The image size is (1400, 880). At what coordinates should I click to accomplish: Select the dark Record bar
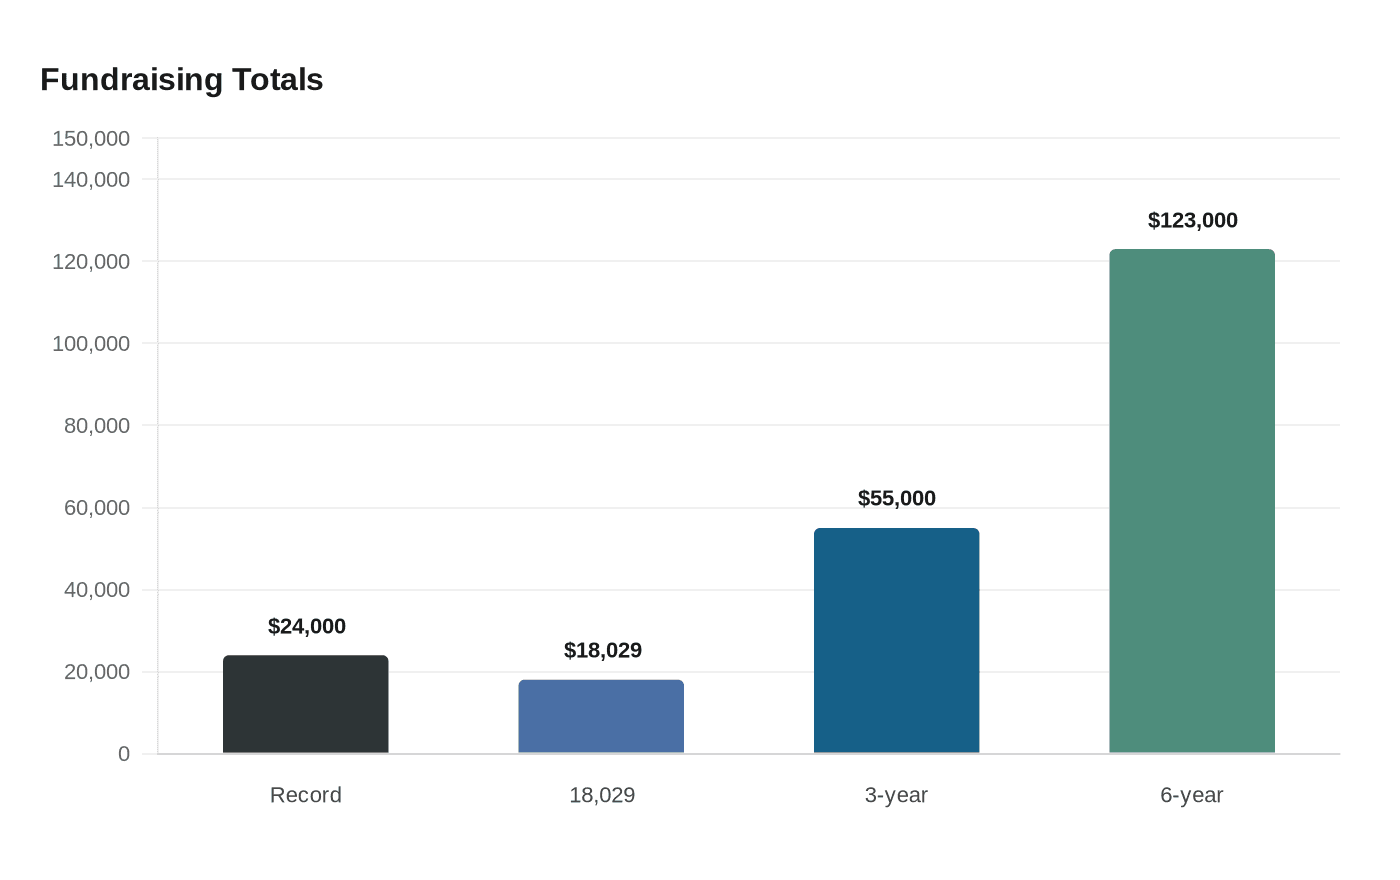[306, 704]
